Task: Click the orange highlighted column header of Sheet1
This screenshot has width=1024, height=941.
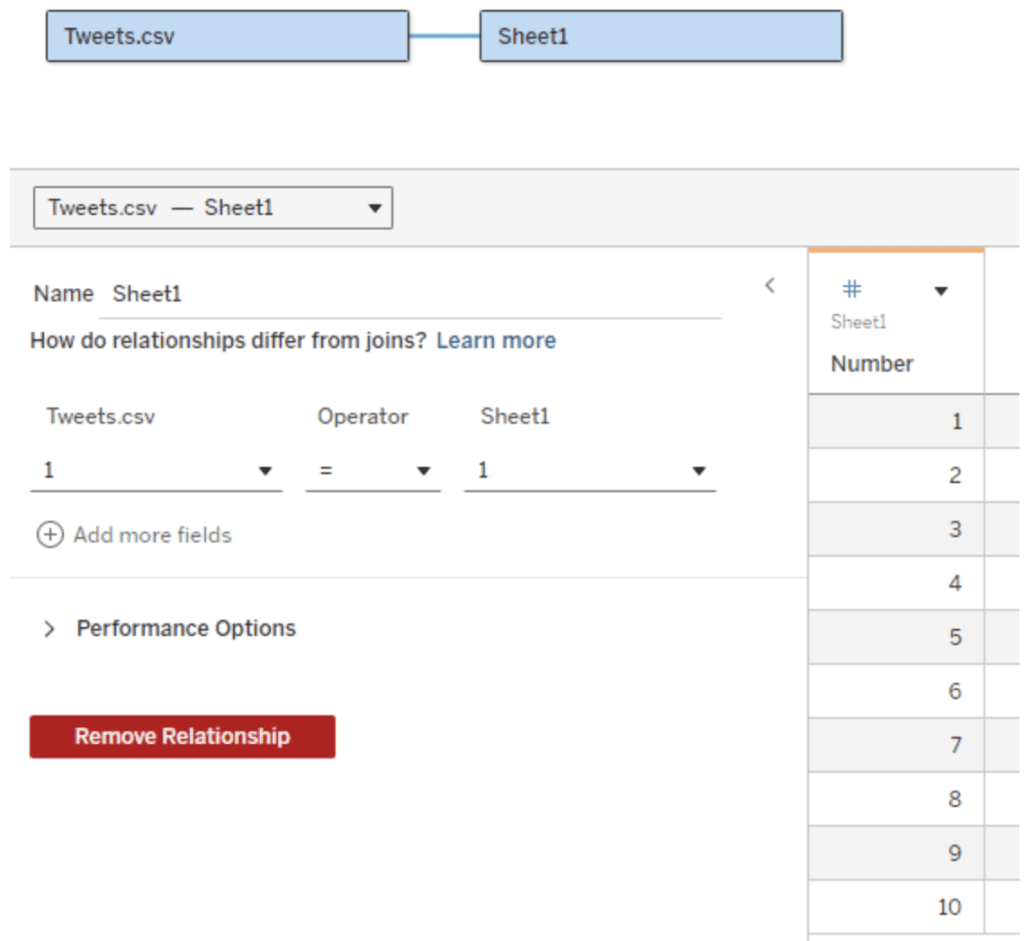Action: coord(895,250)
